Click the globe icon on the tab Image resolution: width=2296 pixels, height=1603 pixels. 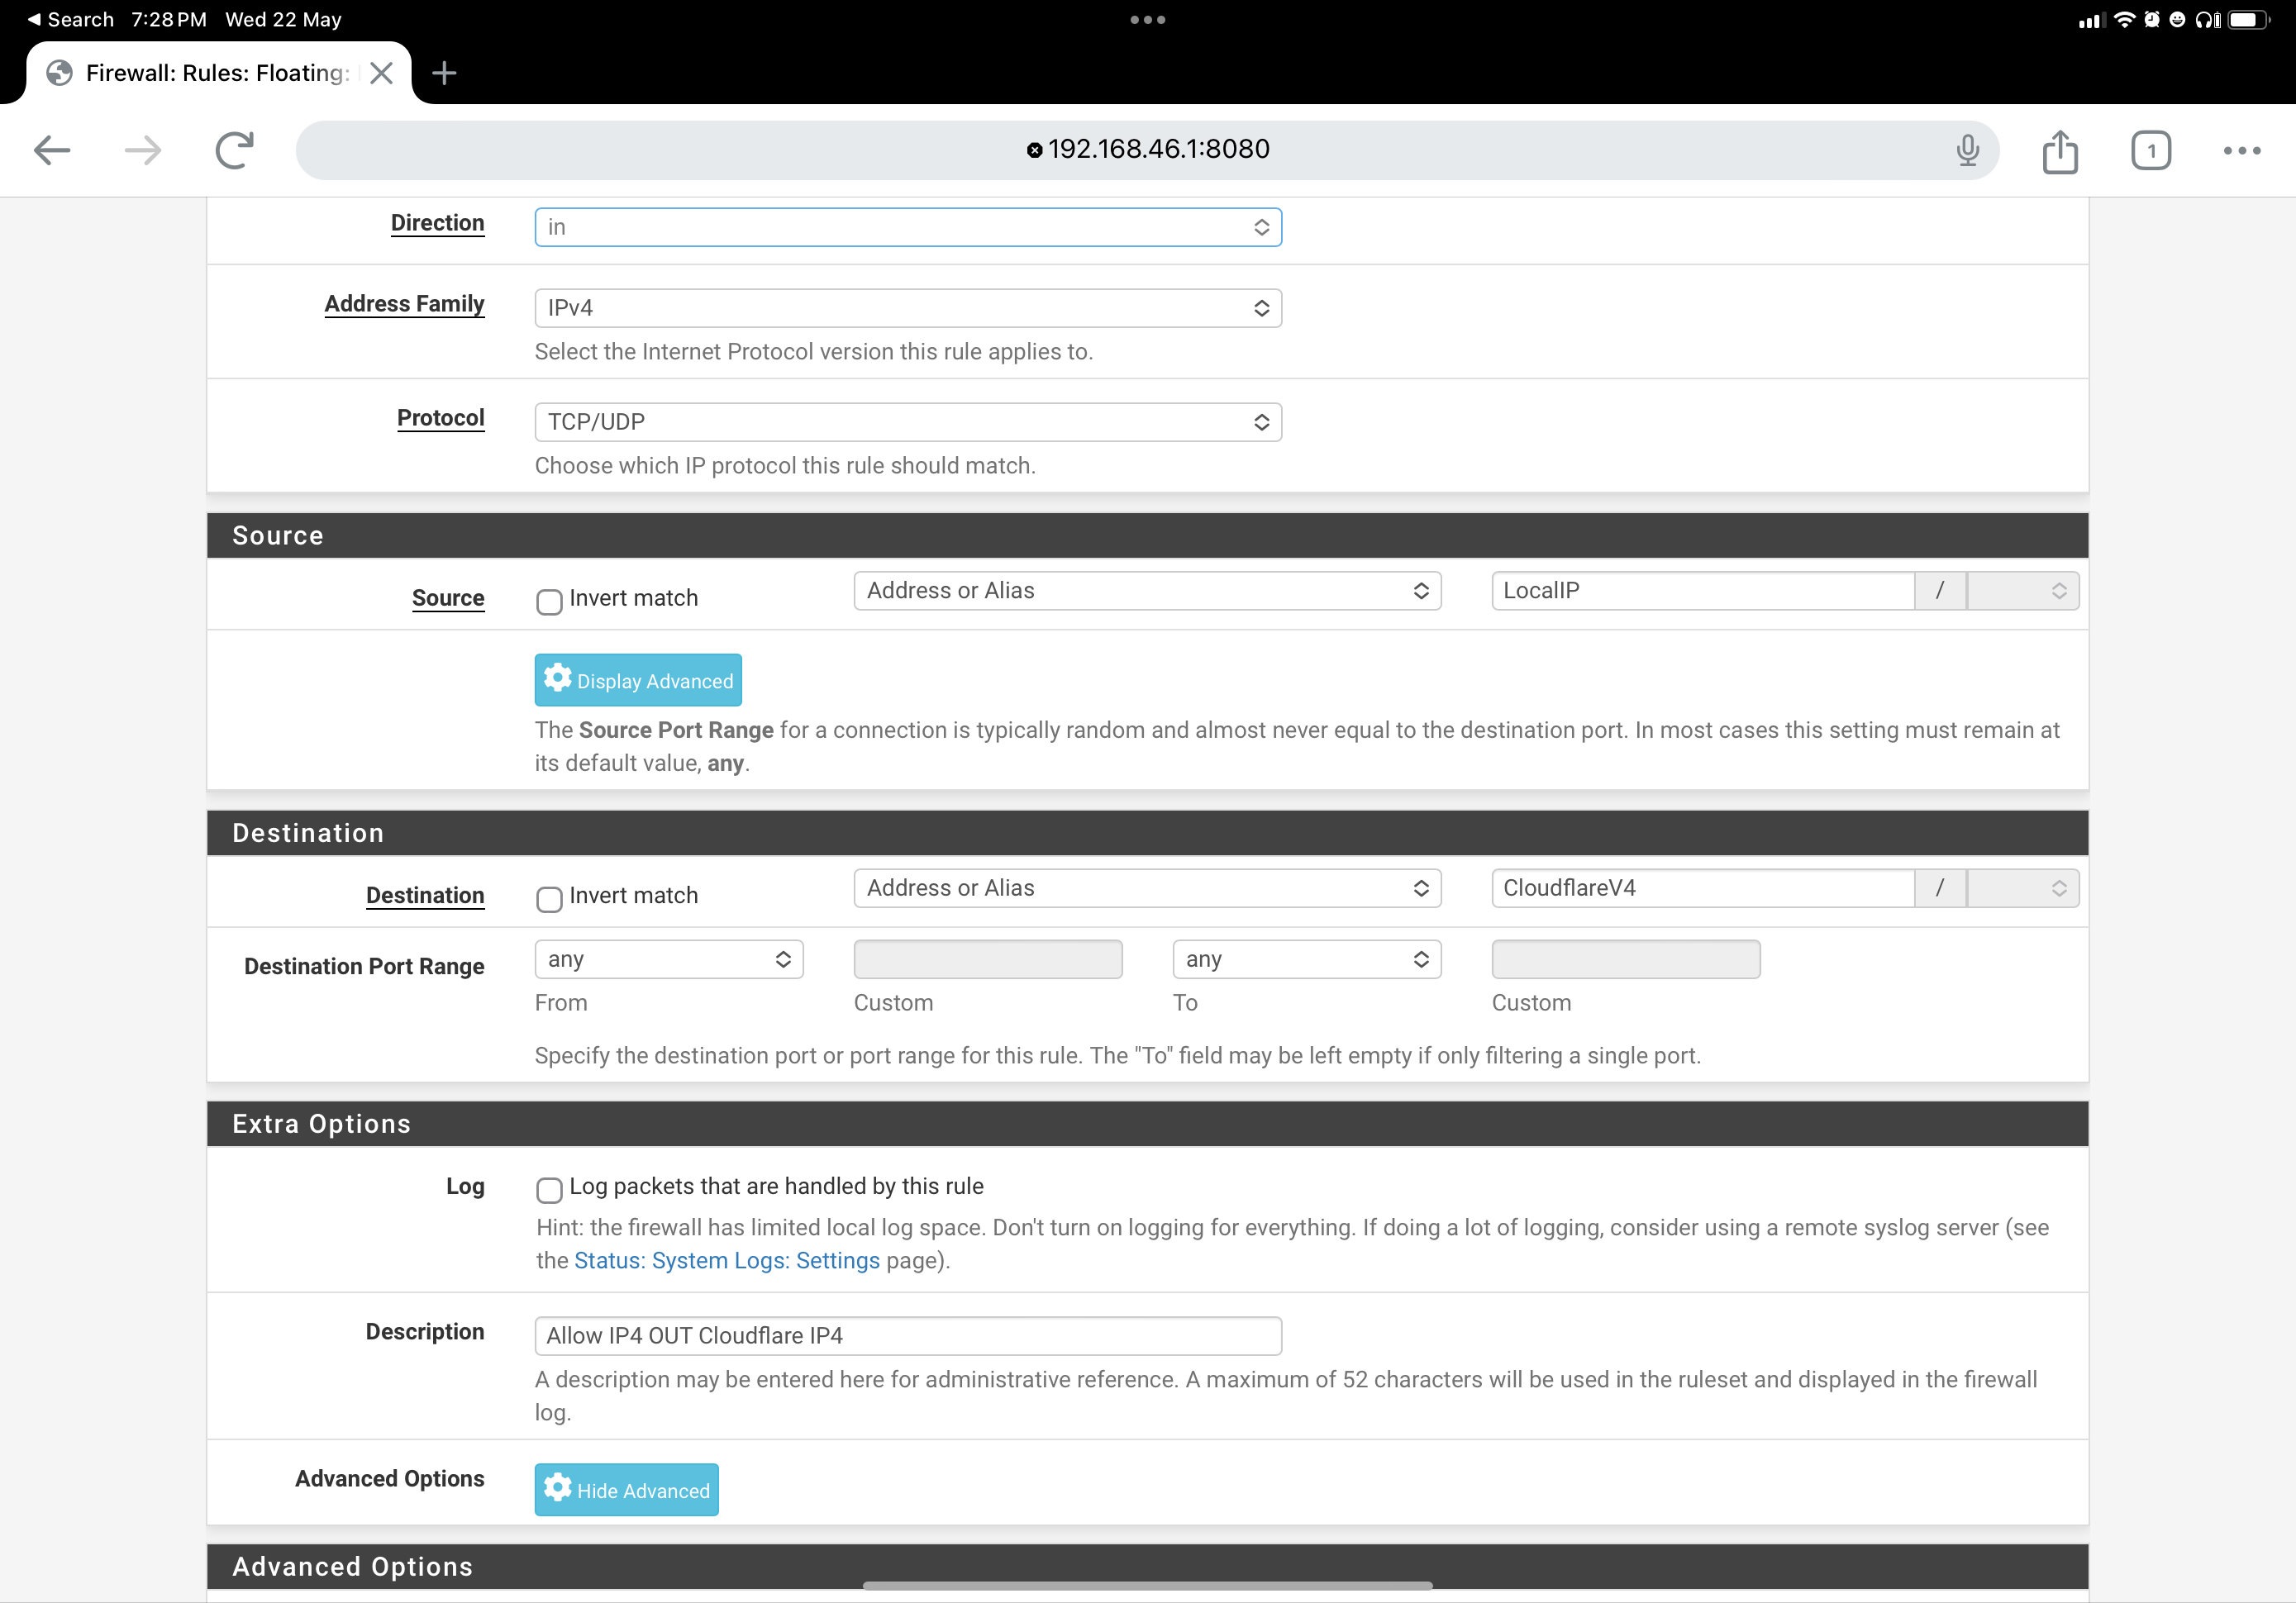pos(60,73)
